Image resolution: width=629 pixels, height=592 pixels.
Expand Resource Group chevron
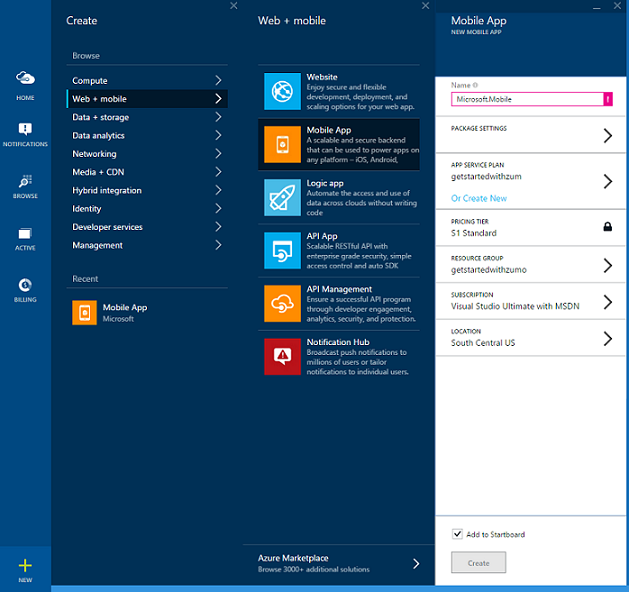[608, 265]
